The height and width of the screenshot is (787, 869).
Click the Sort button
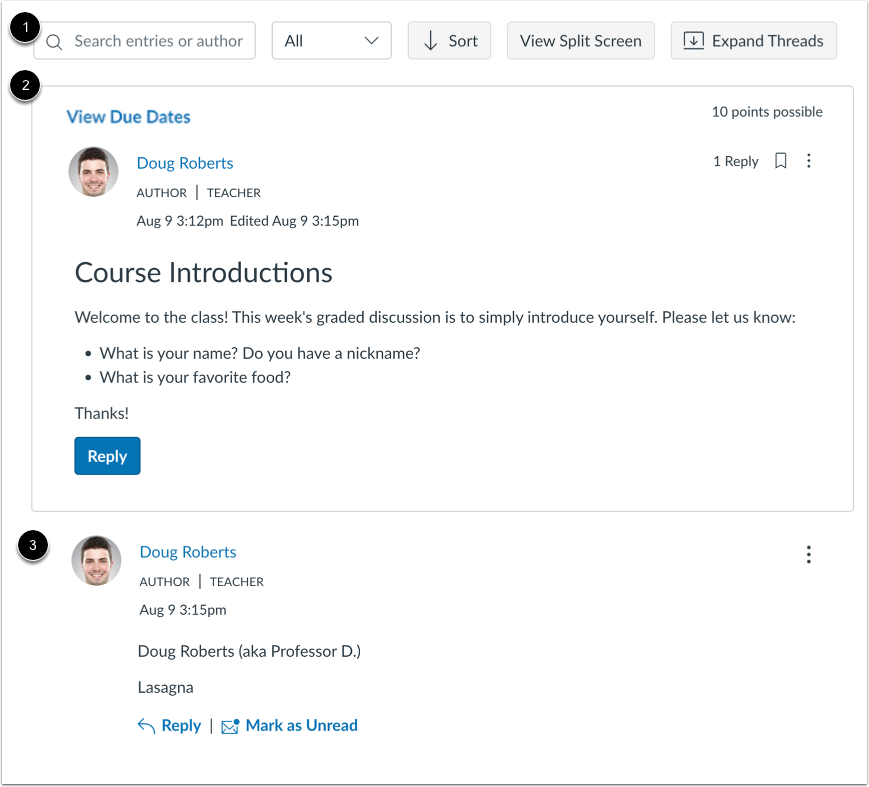[x=449, y=41]
